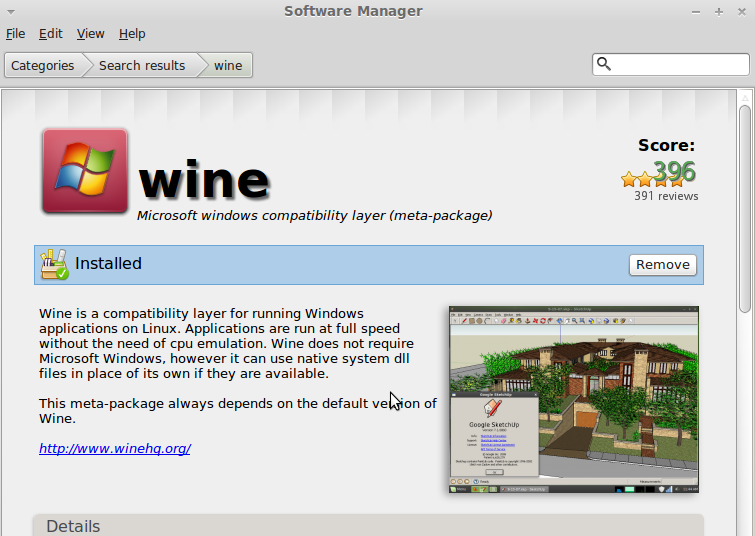
Task: Click the Installed status label
Action: 108,263
